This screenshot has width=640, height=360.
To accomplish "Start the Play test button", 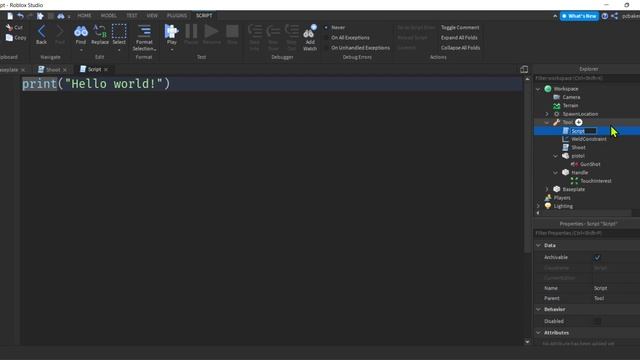I will (x=171, y=31).
